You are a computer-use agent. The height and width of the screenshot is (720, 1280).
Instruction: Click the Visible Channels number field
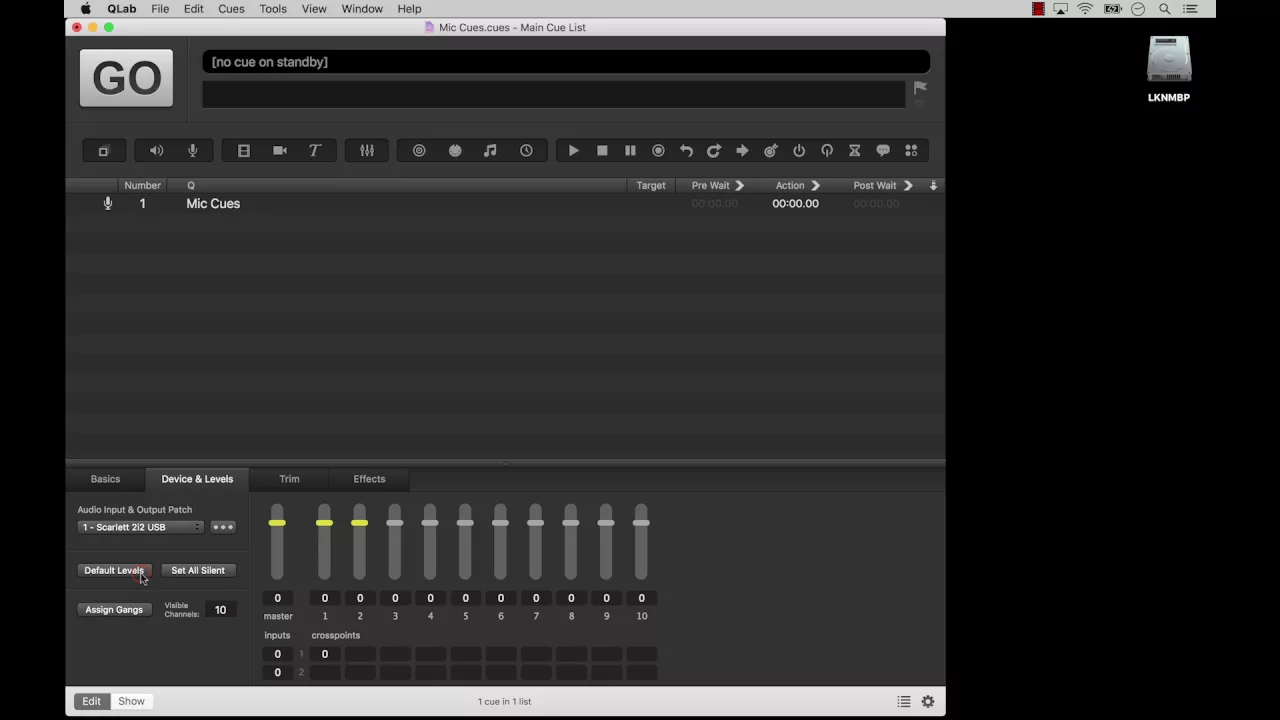point(220,610)
